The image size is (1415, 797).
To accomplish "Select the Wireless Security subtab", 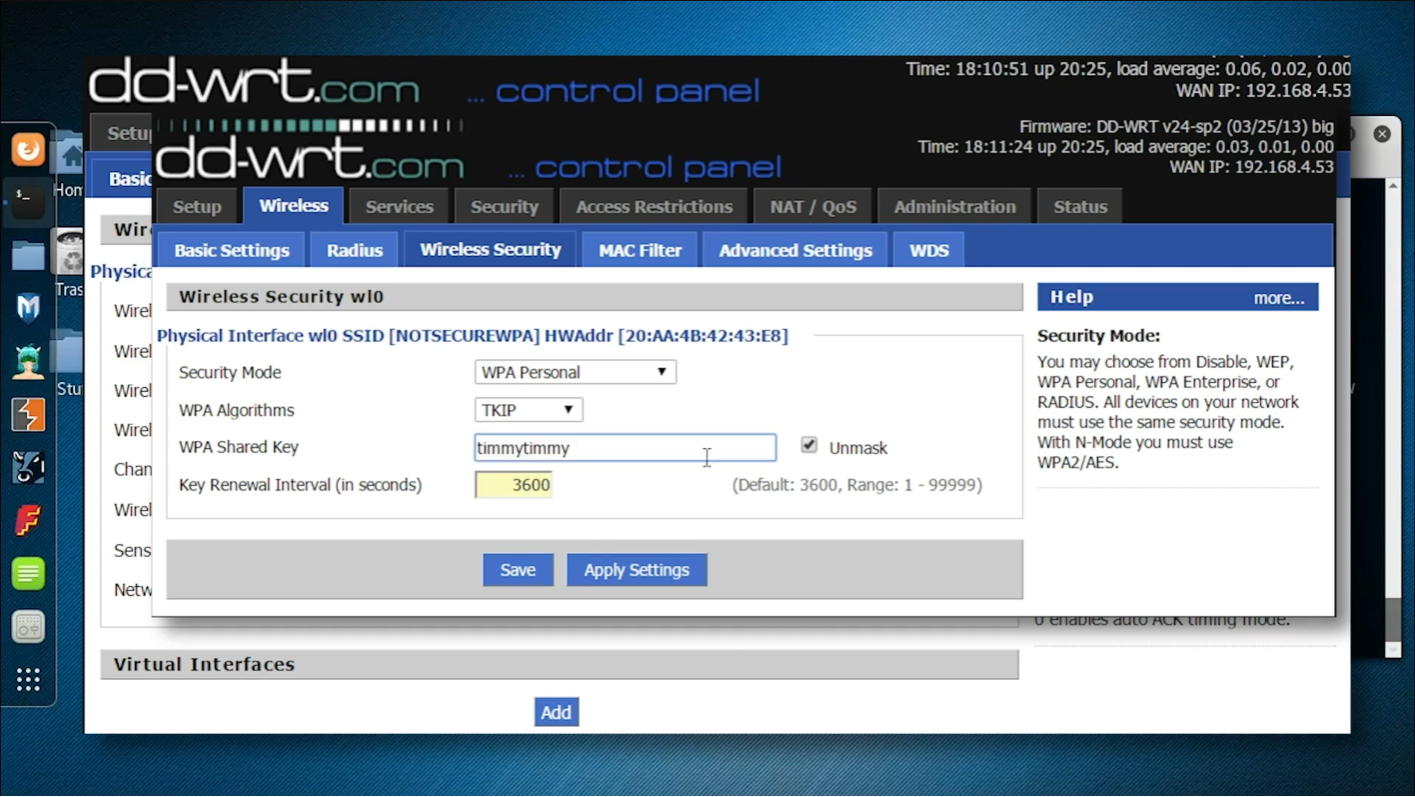I will pos(490,250).
